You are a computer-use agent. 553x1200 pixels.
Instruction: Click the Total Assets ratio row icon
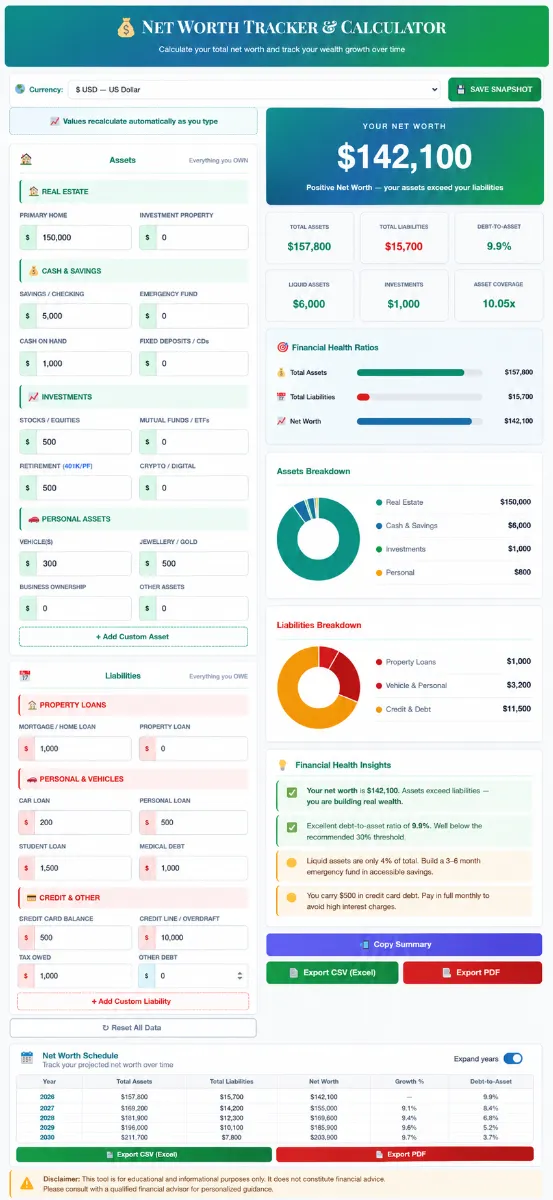(x=282, y=372)
